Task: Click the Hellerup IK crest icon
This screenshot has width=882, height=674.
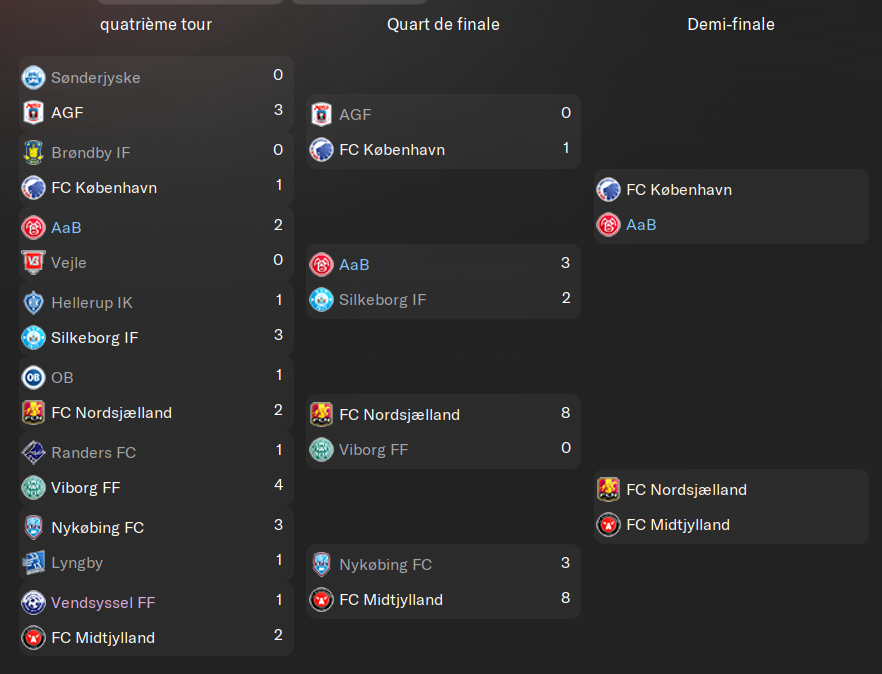Action: point(33,303)
